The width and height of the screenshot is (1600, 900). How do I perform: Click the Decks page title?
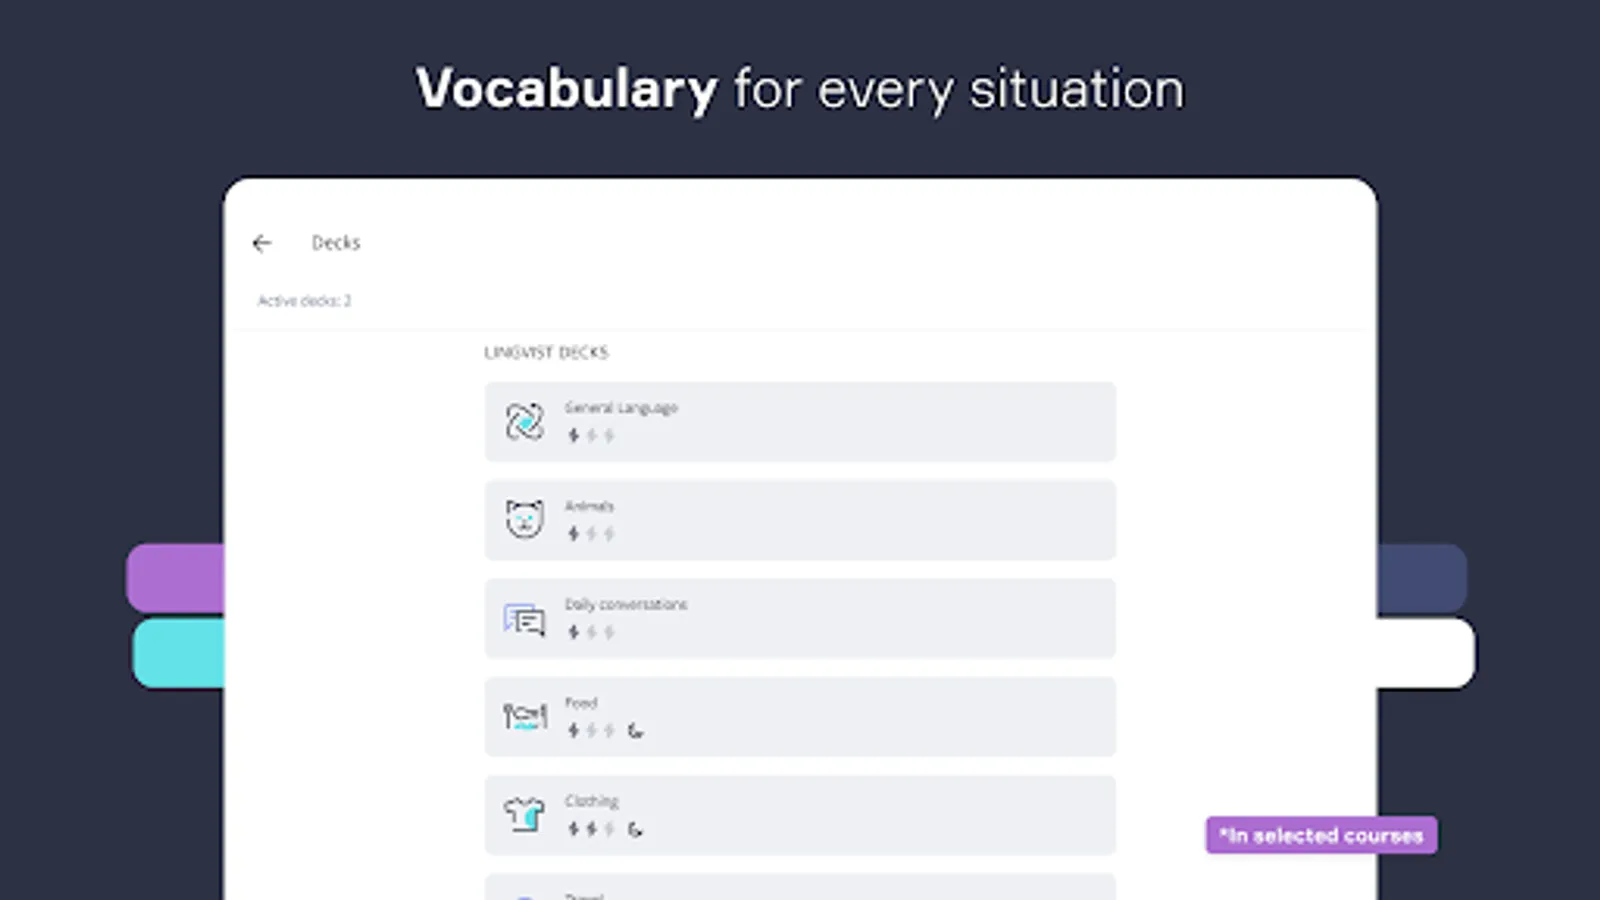pos(336,243)
